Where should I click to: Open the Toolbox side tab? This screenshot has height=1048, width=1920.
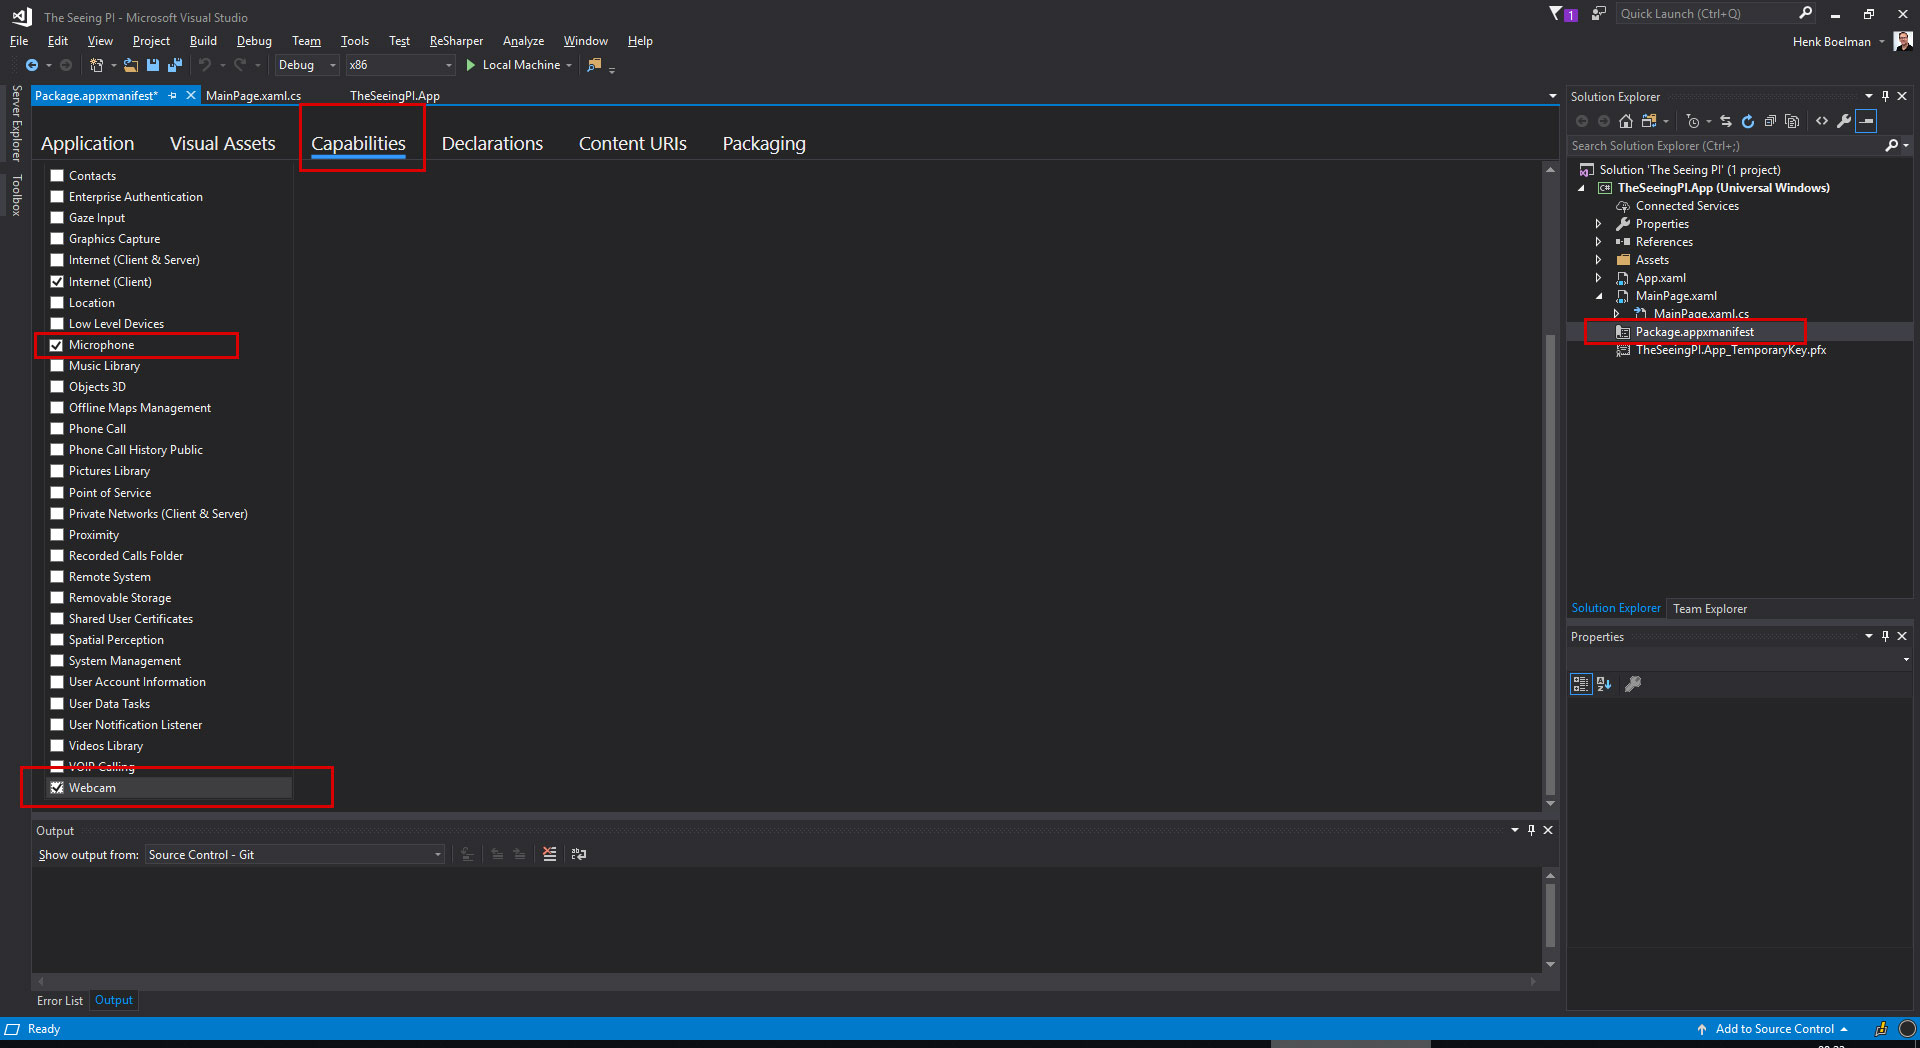point(17,195)
